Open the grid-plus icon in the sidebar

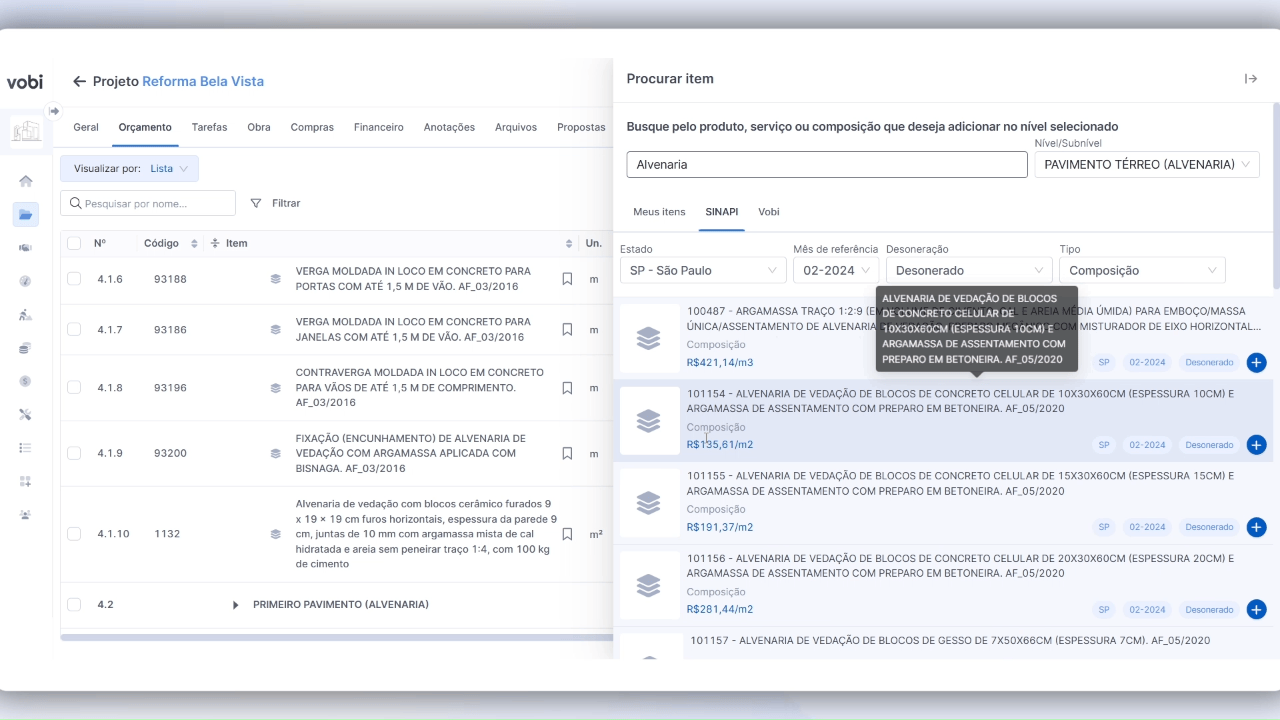[x=26, y=481]
